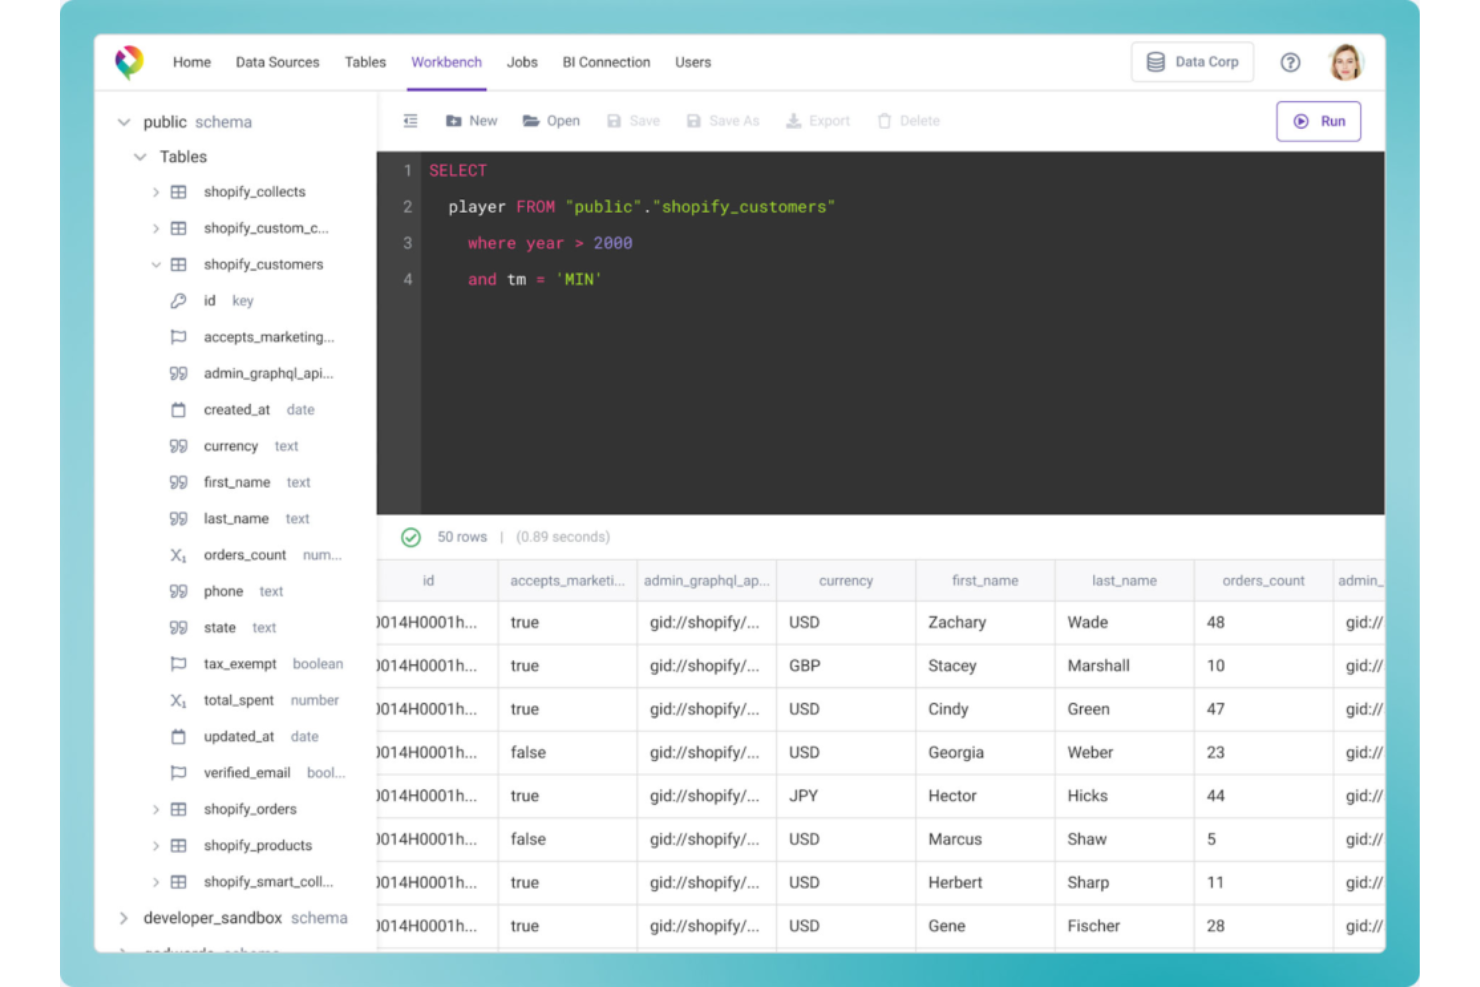Click the id key icon

[x=178, y=301]
